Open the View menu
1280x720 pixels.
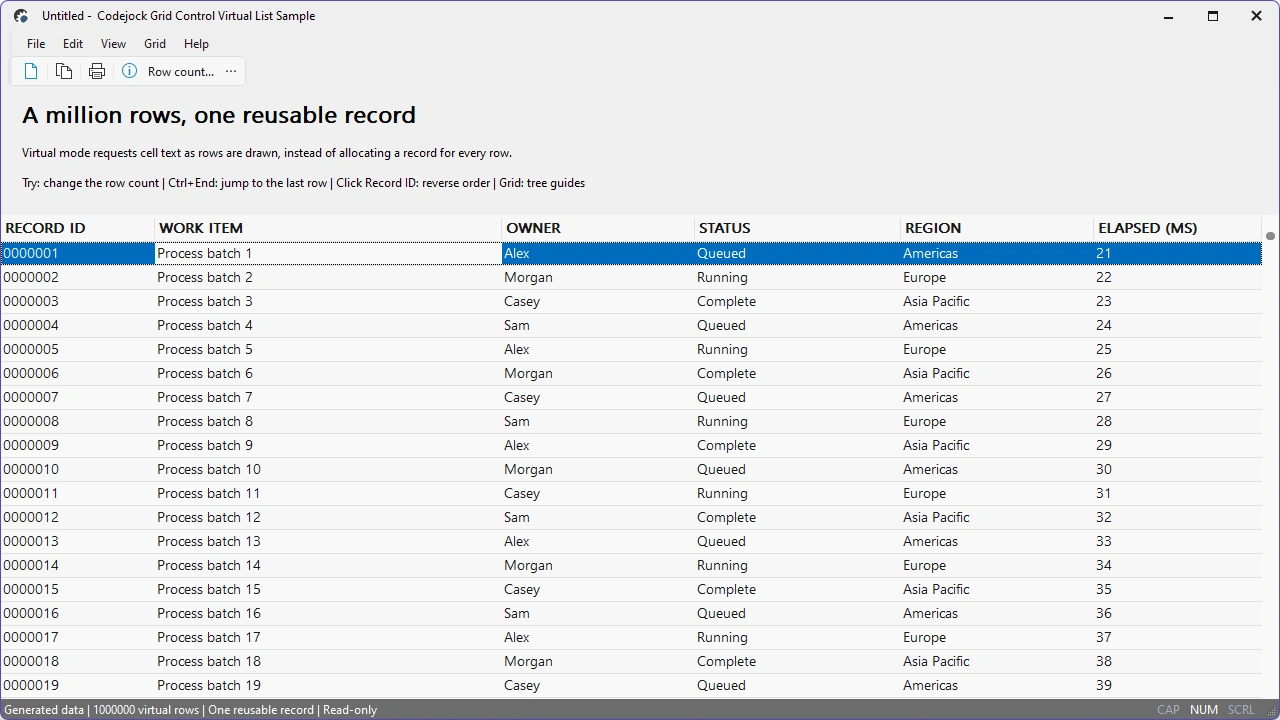click(113, 44)
